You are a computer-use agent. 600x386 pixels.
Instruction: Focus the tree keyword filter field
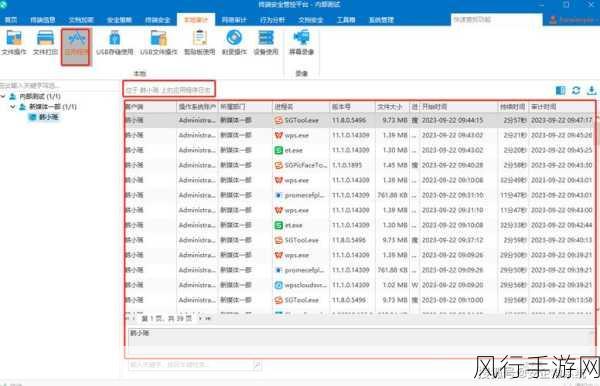[59, 85]
